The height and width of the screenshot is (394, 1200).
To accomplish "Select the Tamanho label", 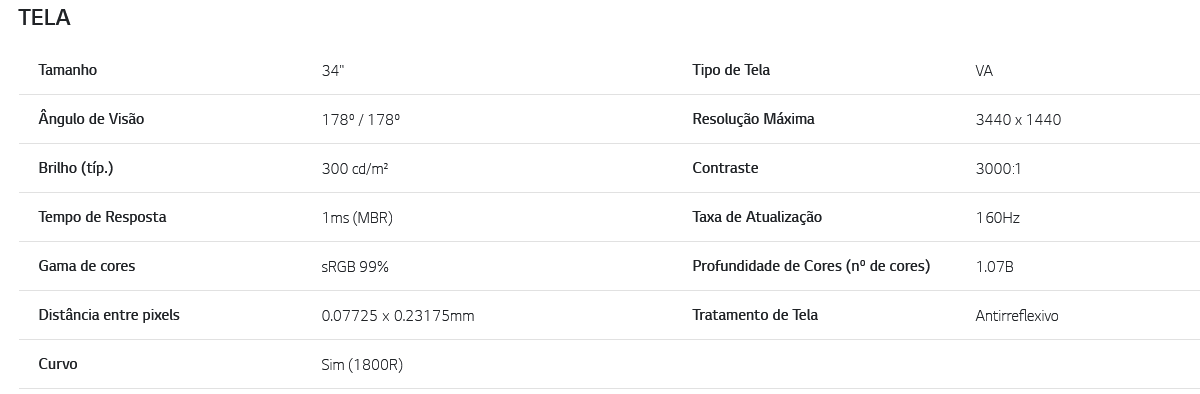I will [x=67, y=70].
